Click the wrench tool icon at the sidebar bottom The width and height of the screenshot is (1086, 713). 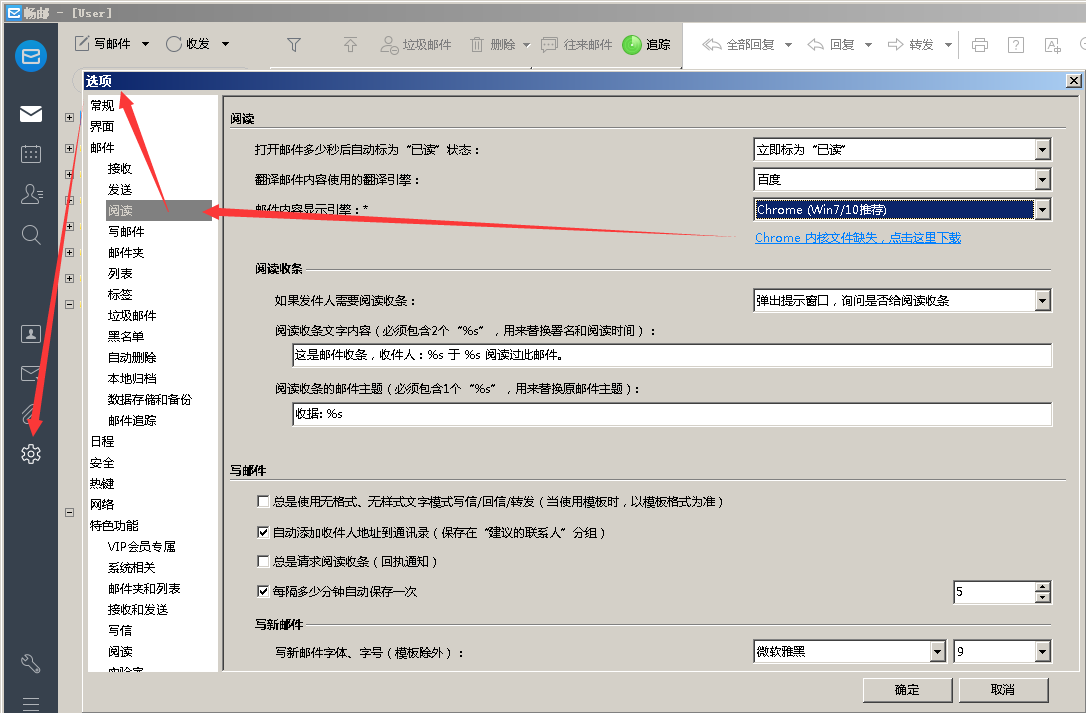click(30, 664)
